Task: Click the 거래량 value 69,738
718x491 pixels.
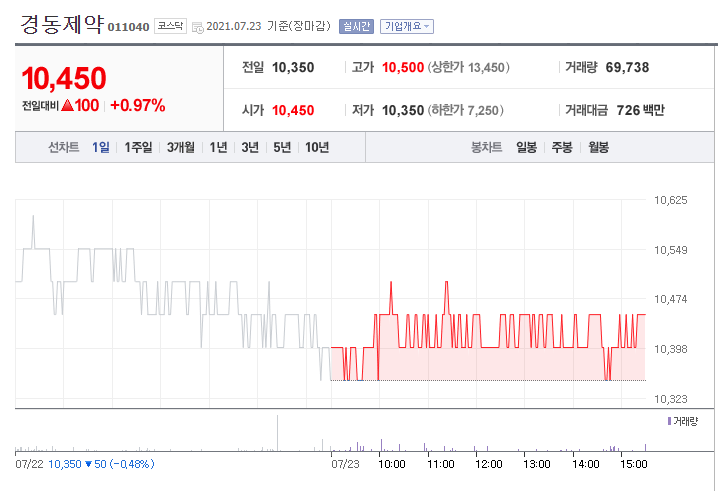Action: click(627, 68)
